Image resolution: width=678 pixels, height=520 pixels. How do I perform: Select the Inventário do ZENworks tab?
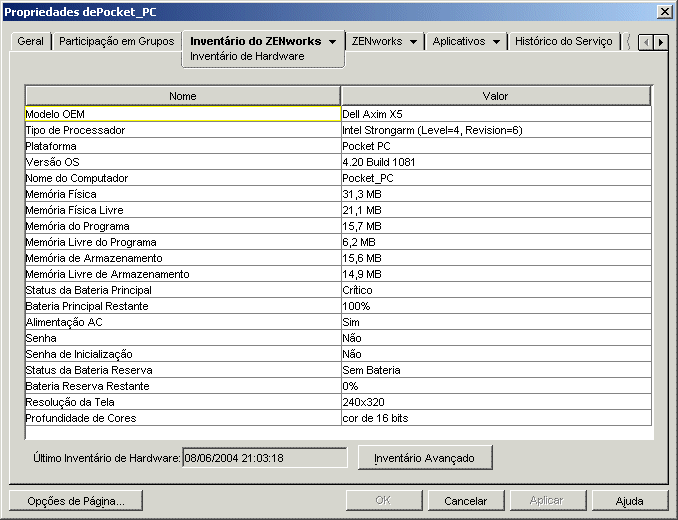click(255, 41)
